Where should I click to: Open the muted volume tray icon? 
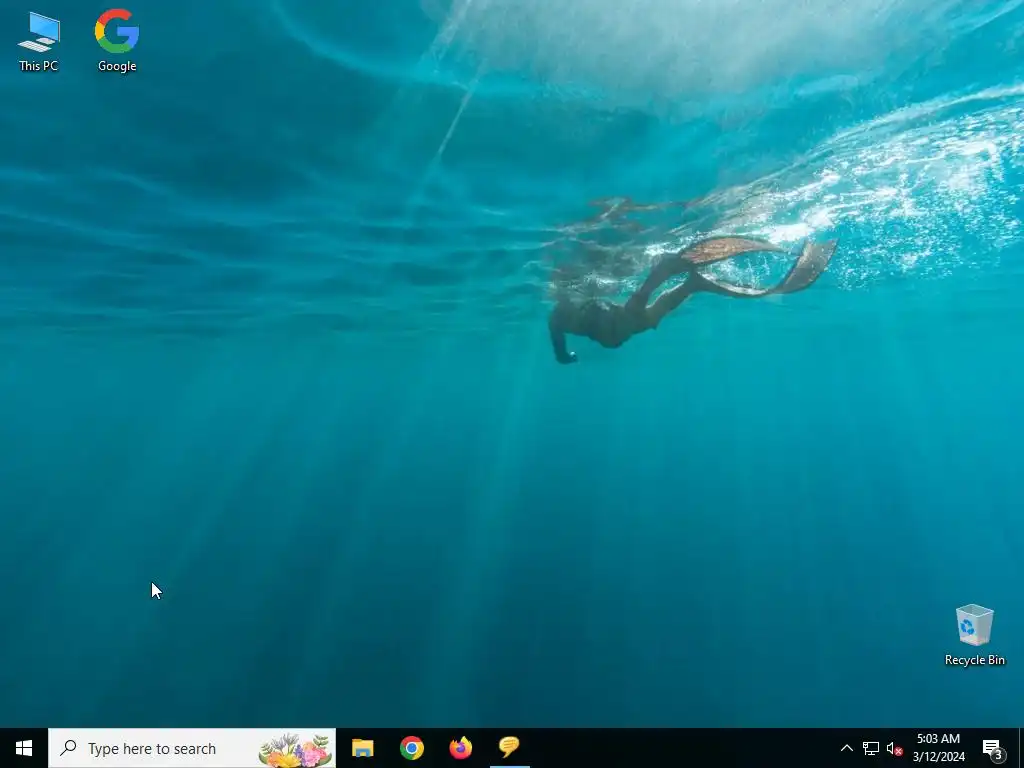click(x=895, y=748)
